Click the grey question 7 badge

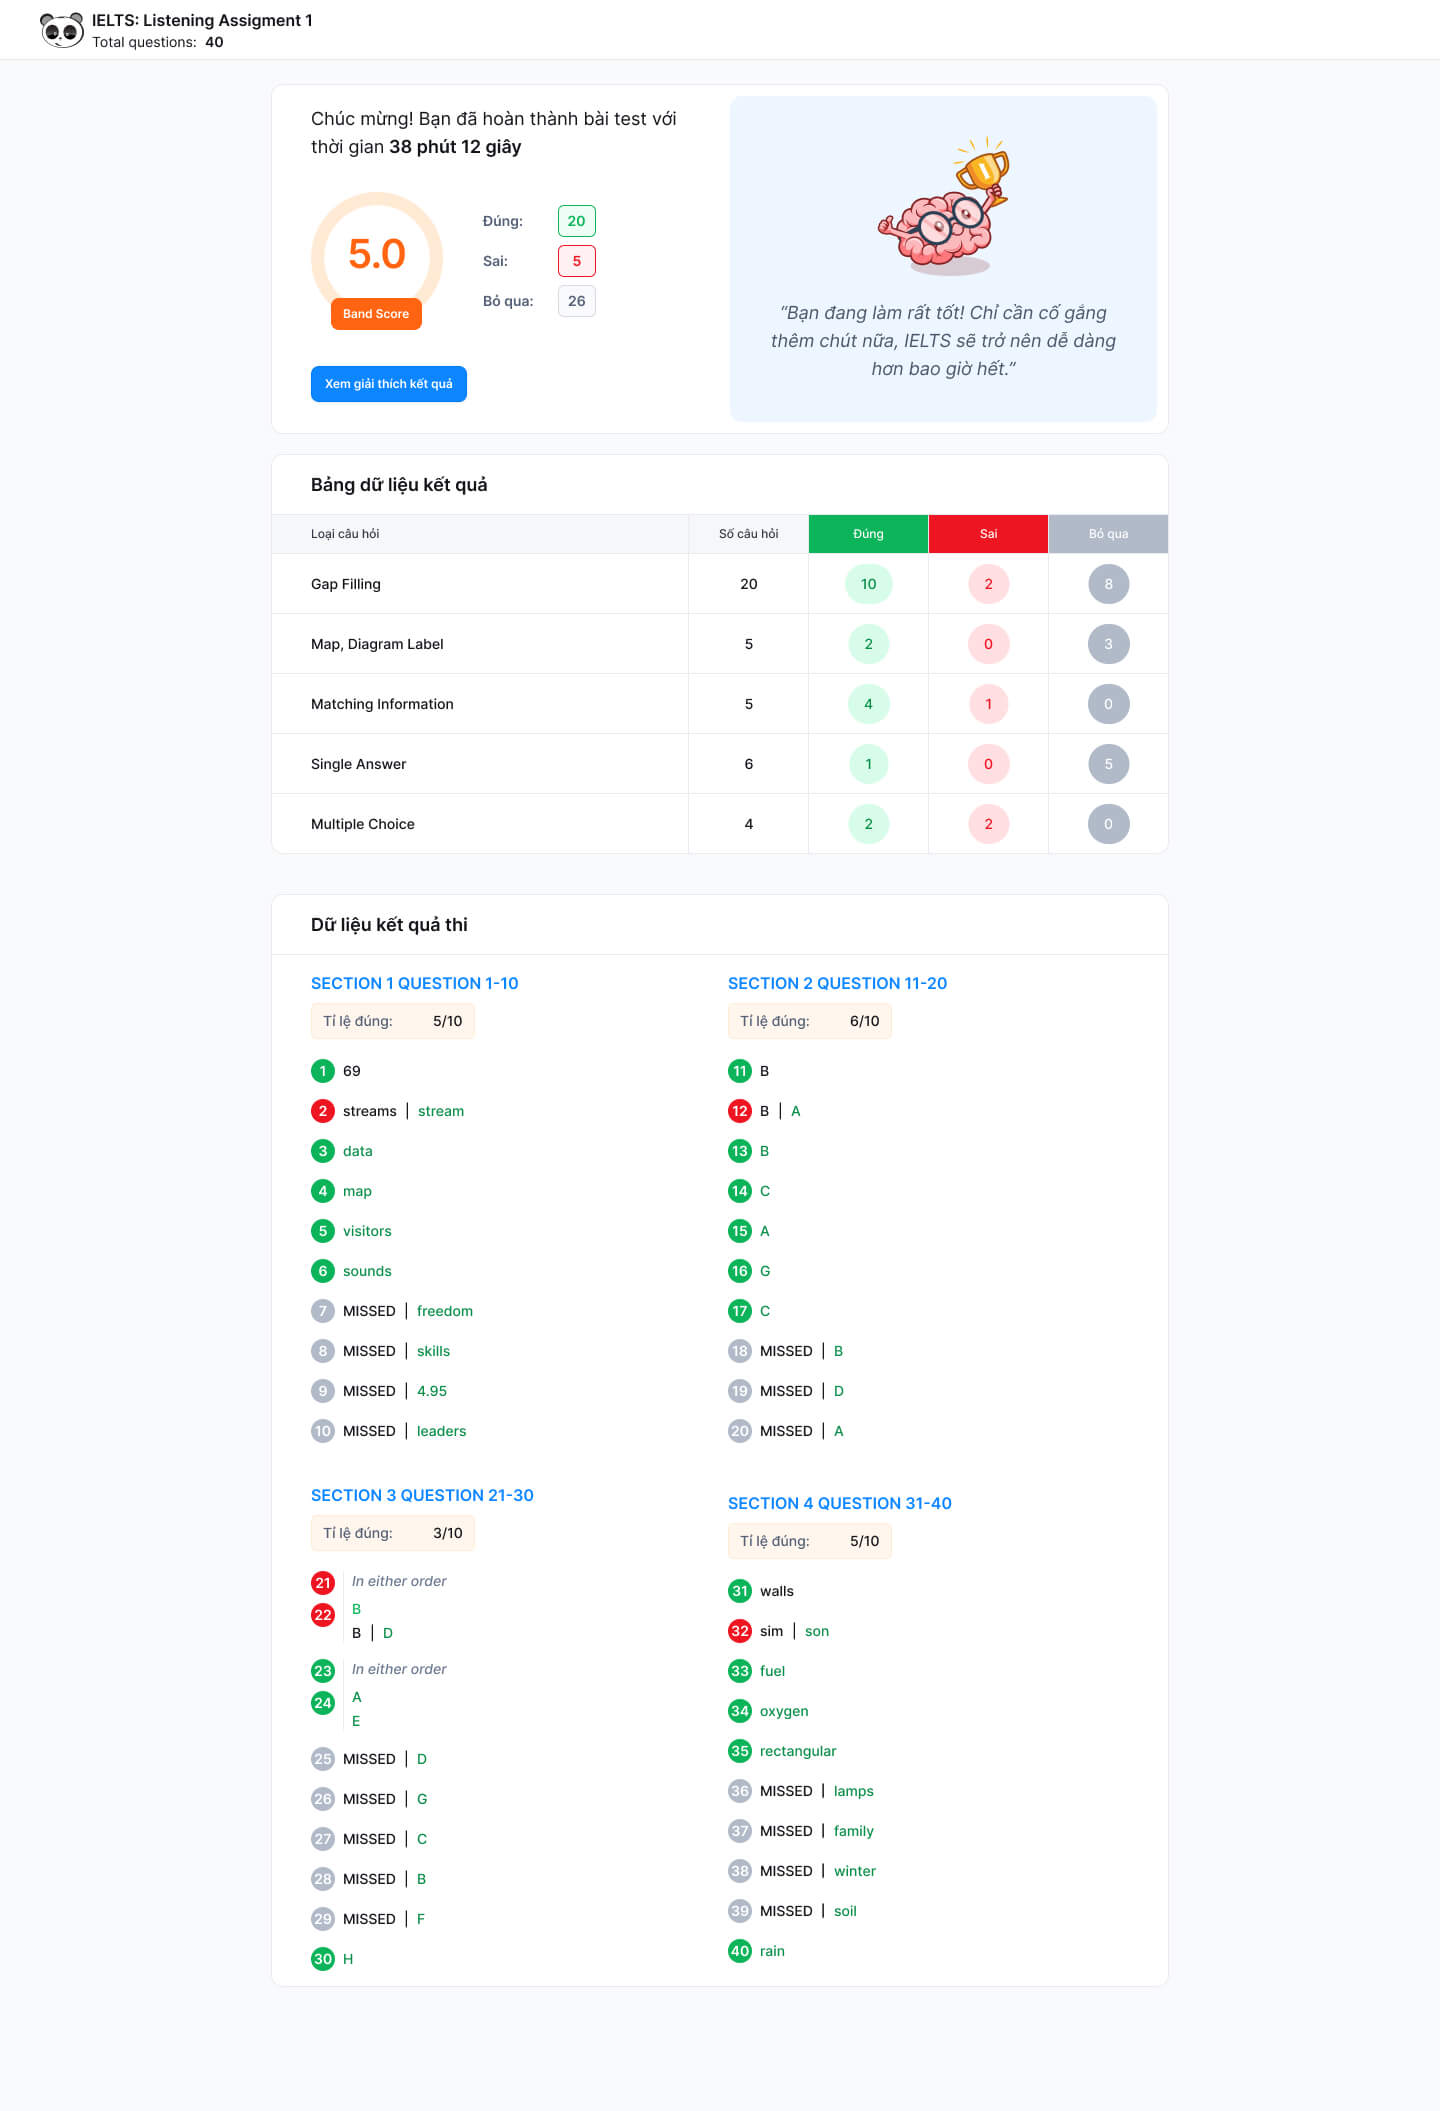pyautogui.click(x=322, y=1311)
